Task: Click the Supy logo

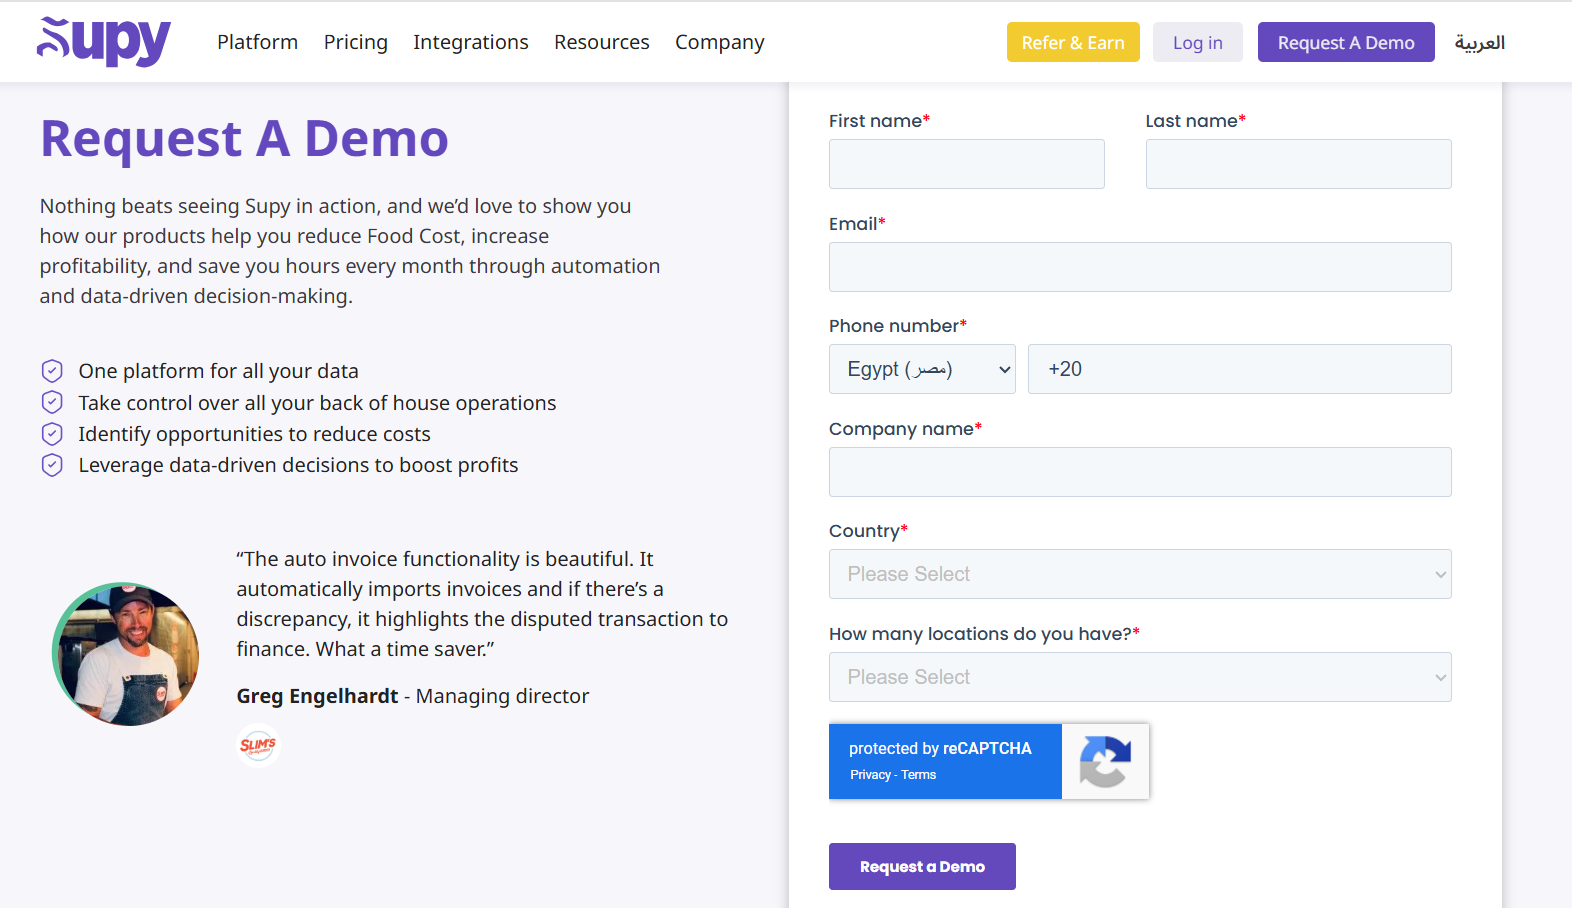Action: tap(104, 42)
